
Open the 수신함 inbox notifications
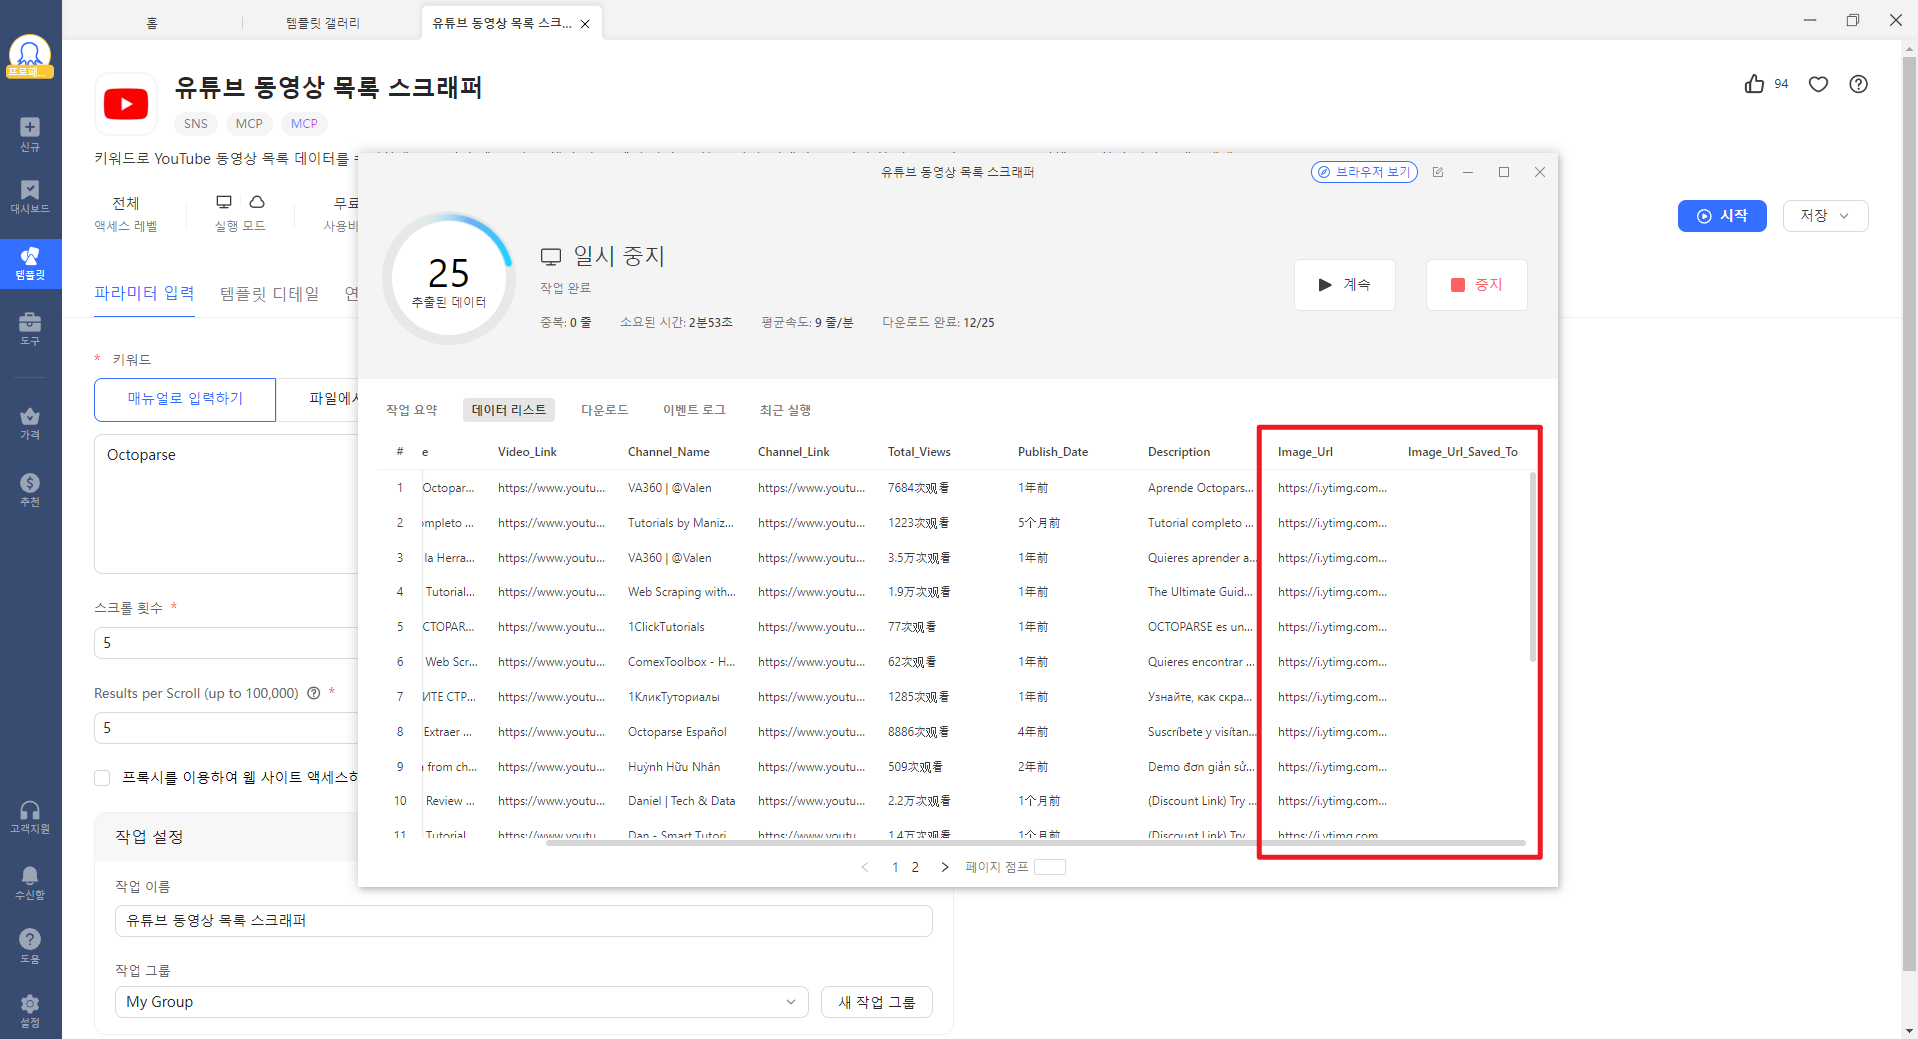[x=30, y=883]
